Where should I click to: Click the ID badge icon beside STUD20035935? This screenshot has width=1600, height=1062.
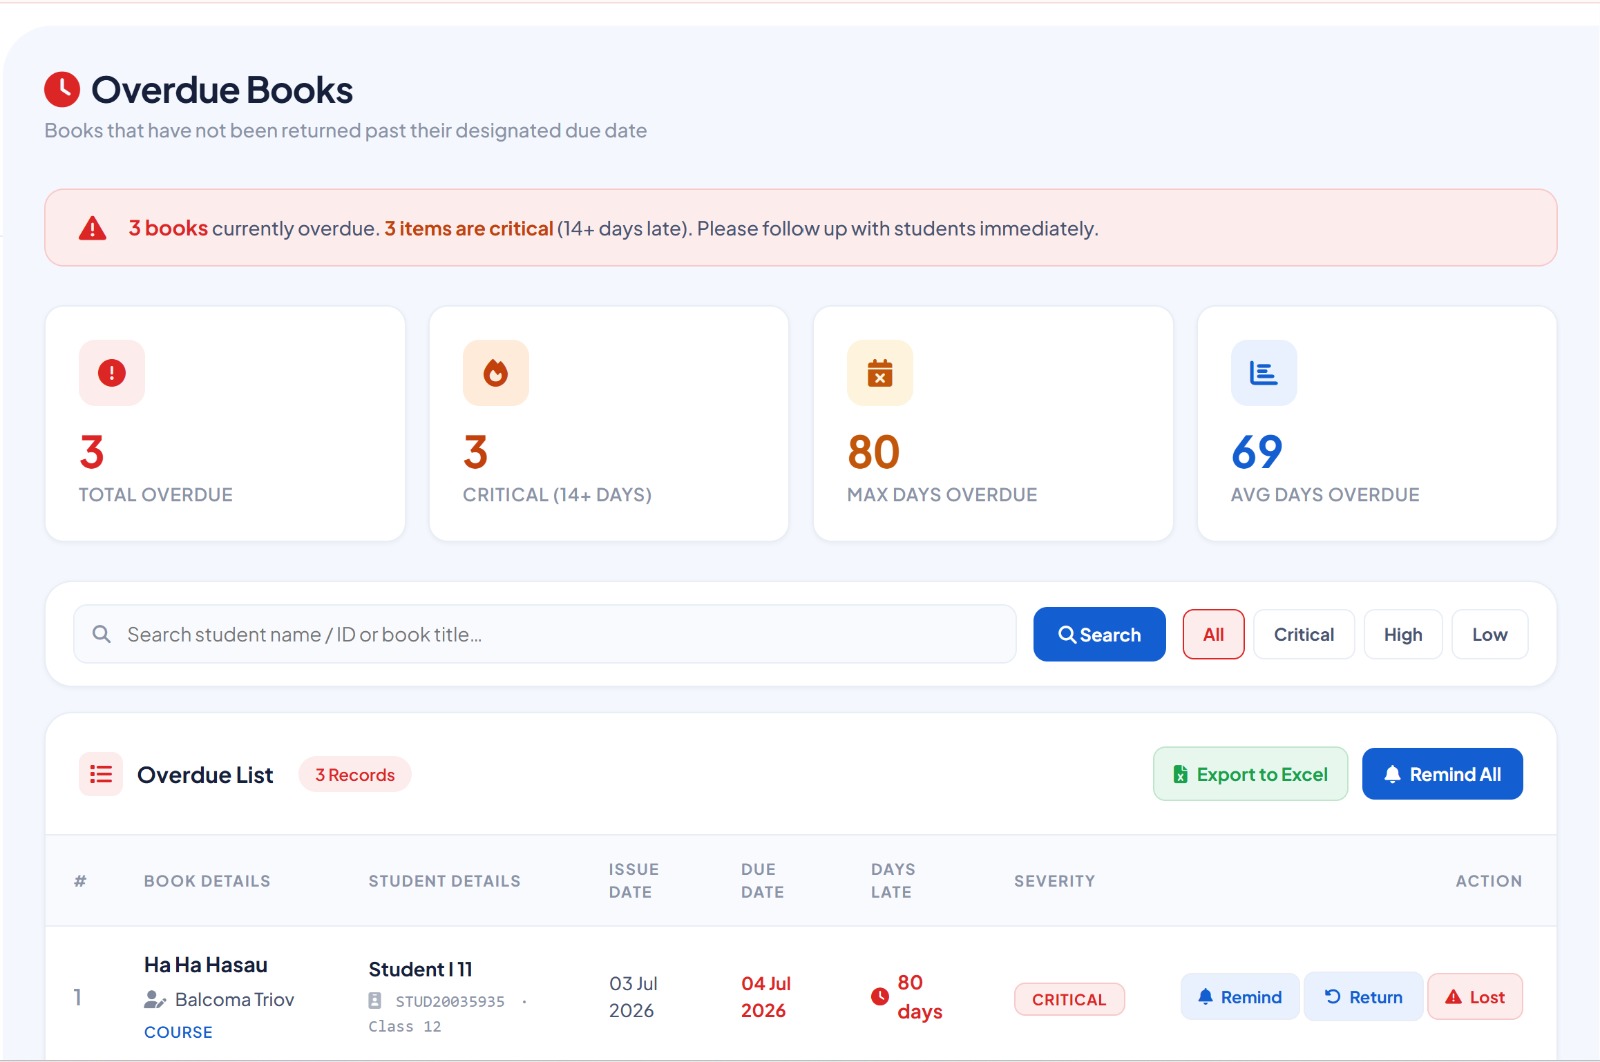375,1001
